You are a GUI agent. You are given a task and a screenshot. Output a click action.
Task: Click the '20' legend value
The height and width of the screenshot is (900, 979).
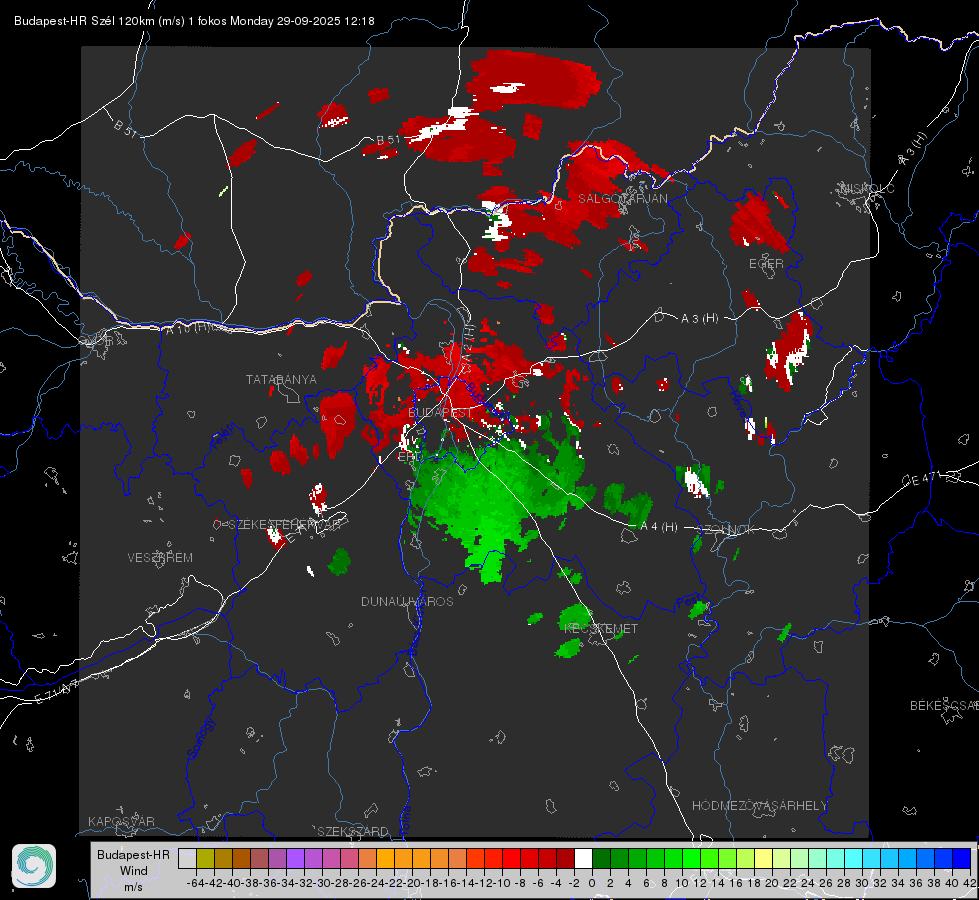point(772,883)
